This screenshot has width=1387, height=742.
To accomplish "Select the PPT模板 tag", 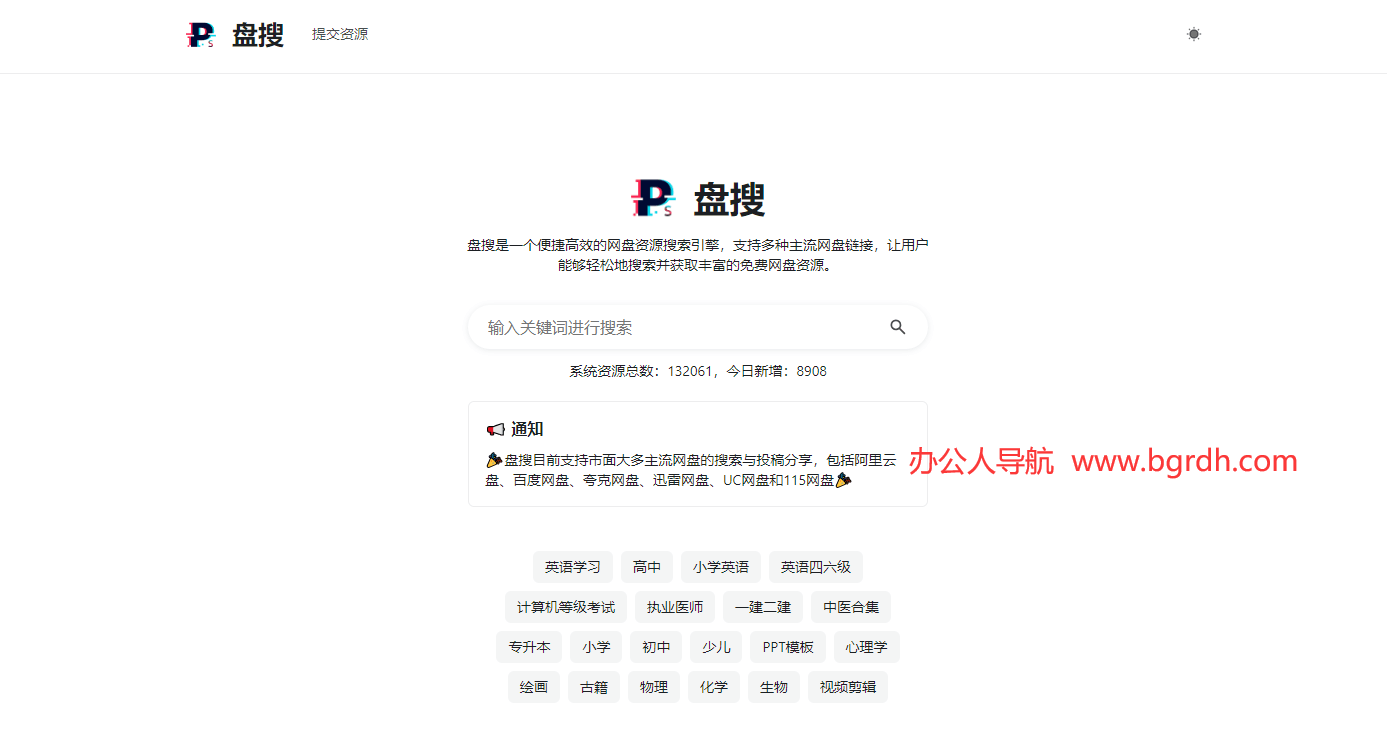I will tap(787, 647).
